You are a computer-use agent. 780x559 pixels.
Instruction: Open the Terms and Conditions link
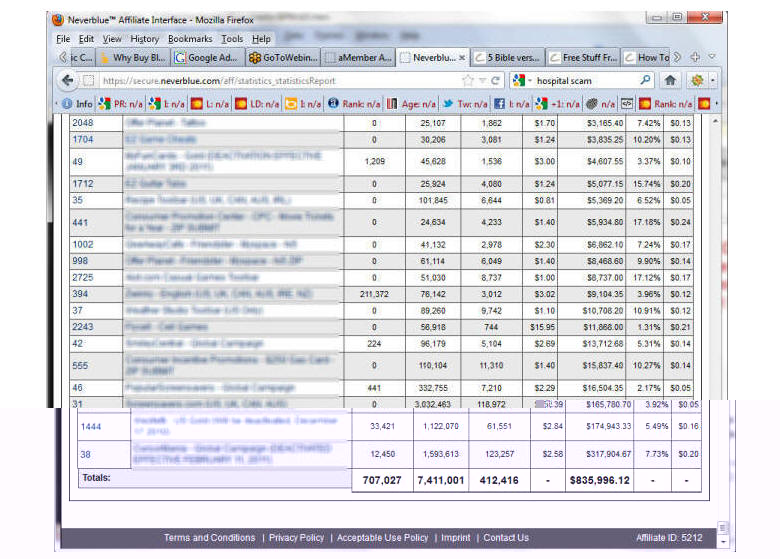[x=209, y=538]
